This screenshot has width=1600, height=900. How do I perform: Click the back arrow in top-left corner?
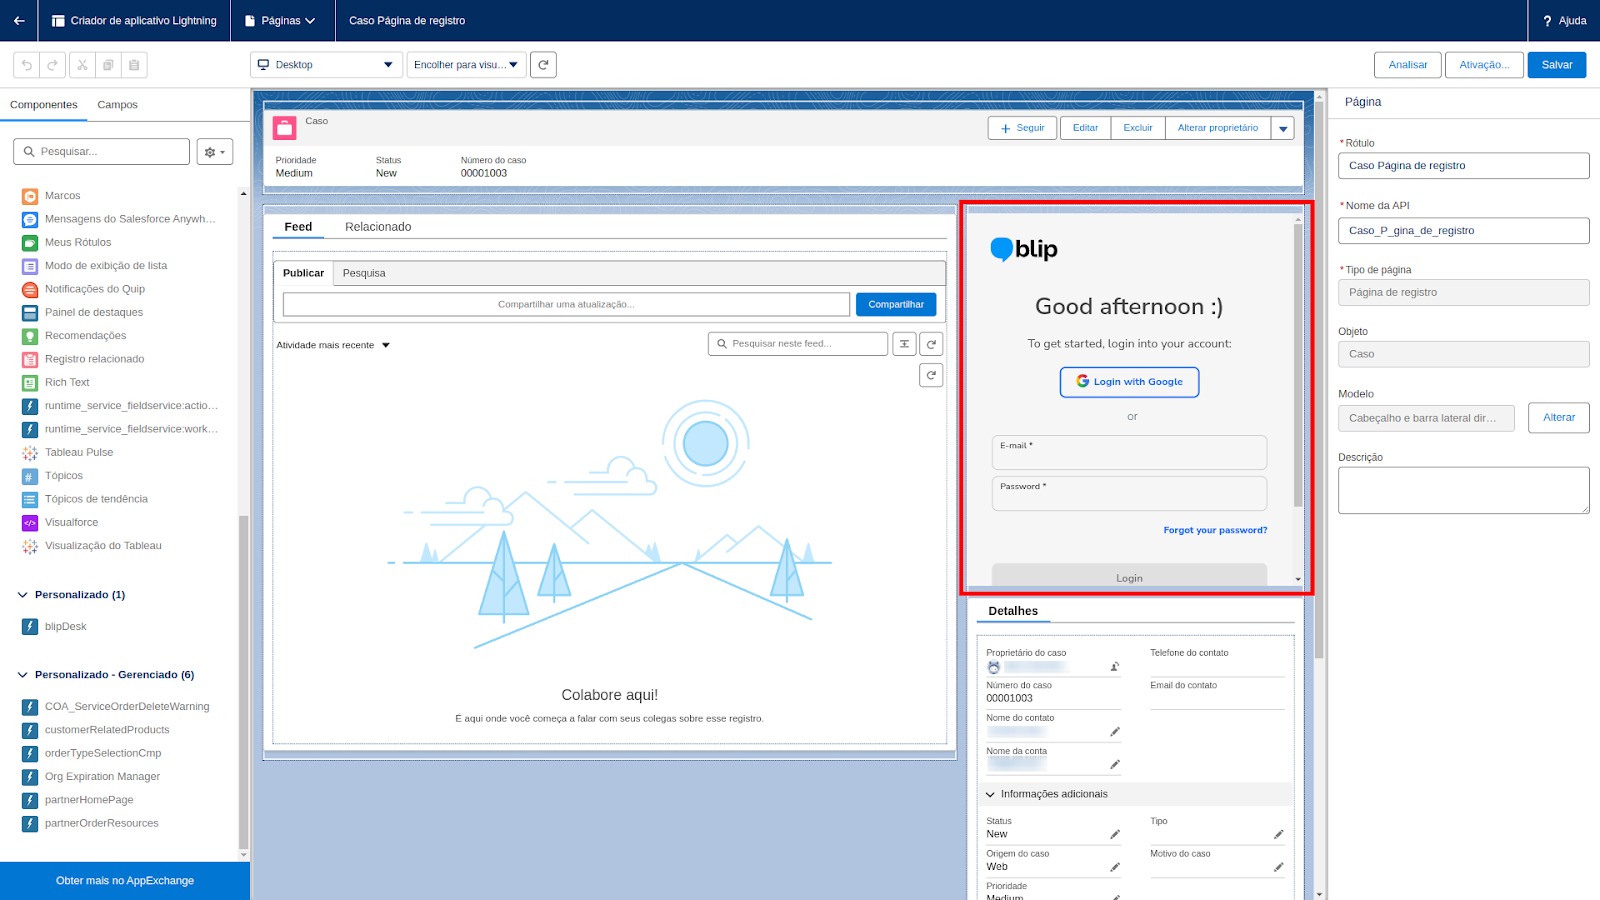(x=19, y=20)
